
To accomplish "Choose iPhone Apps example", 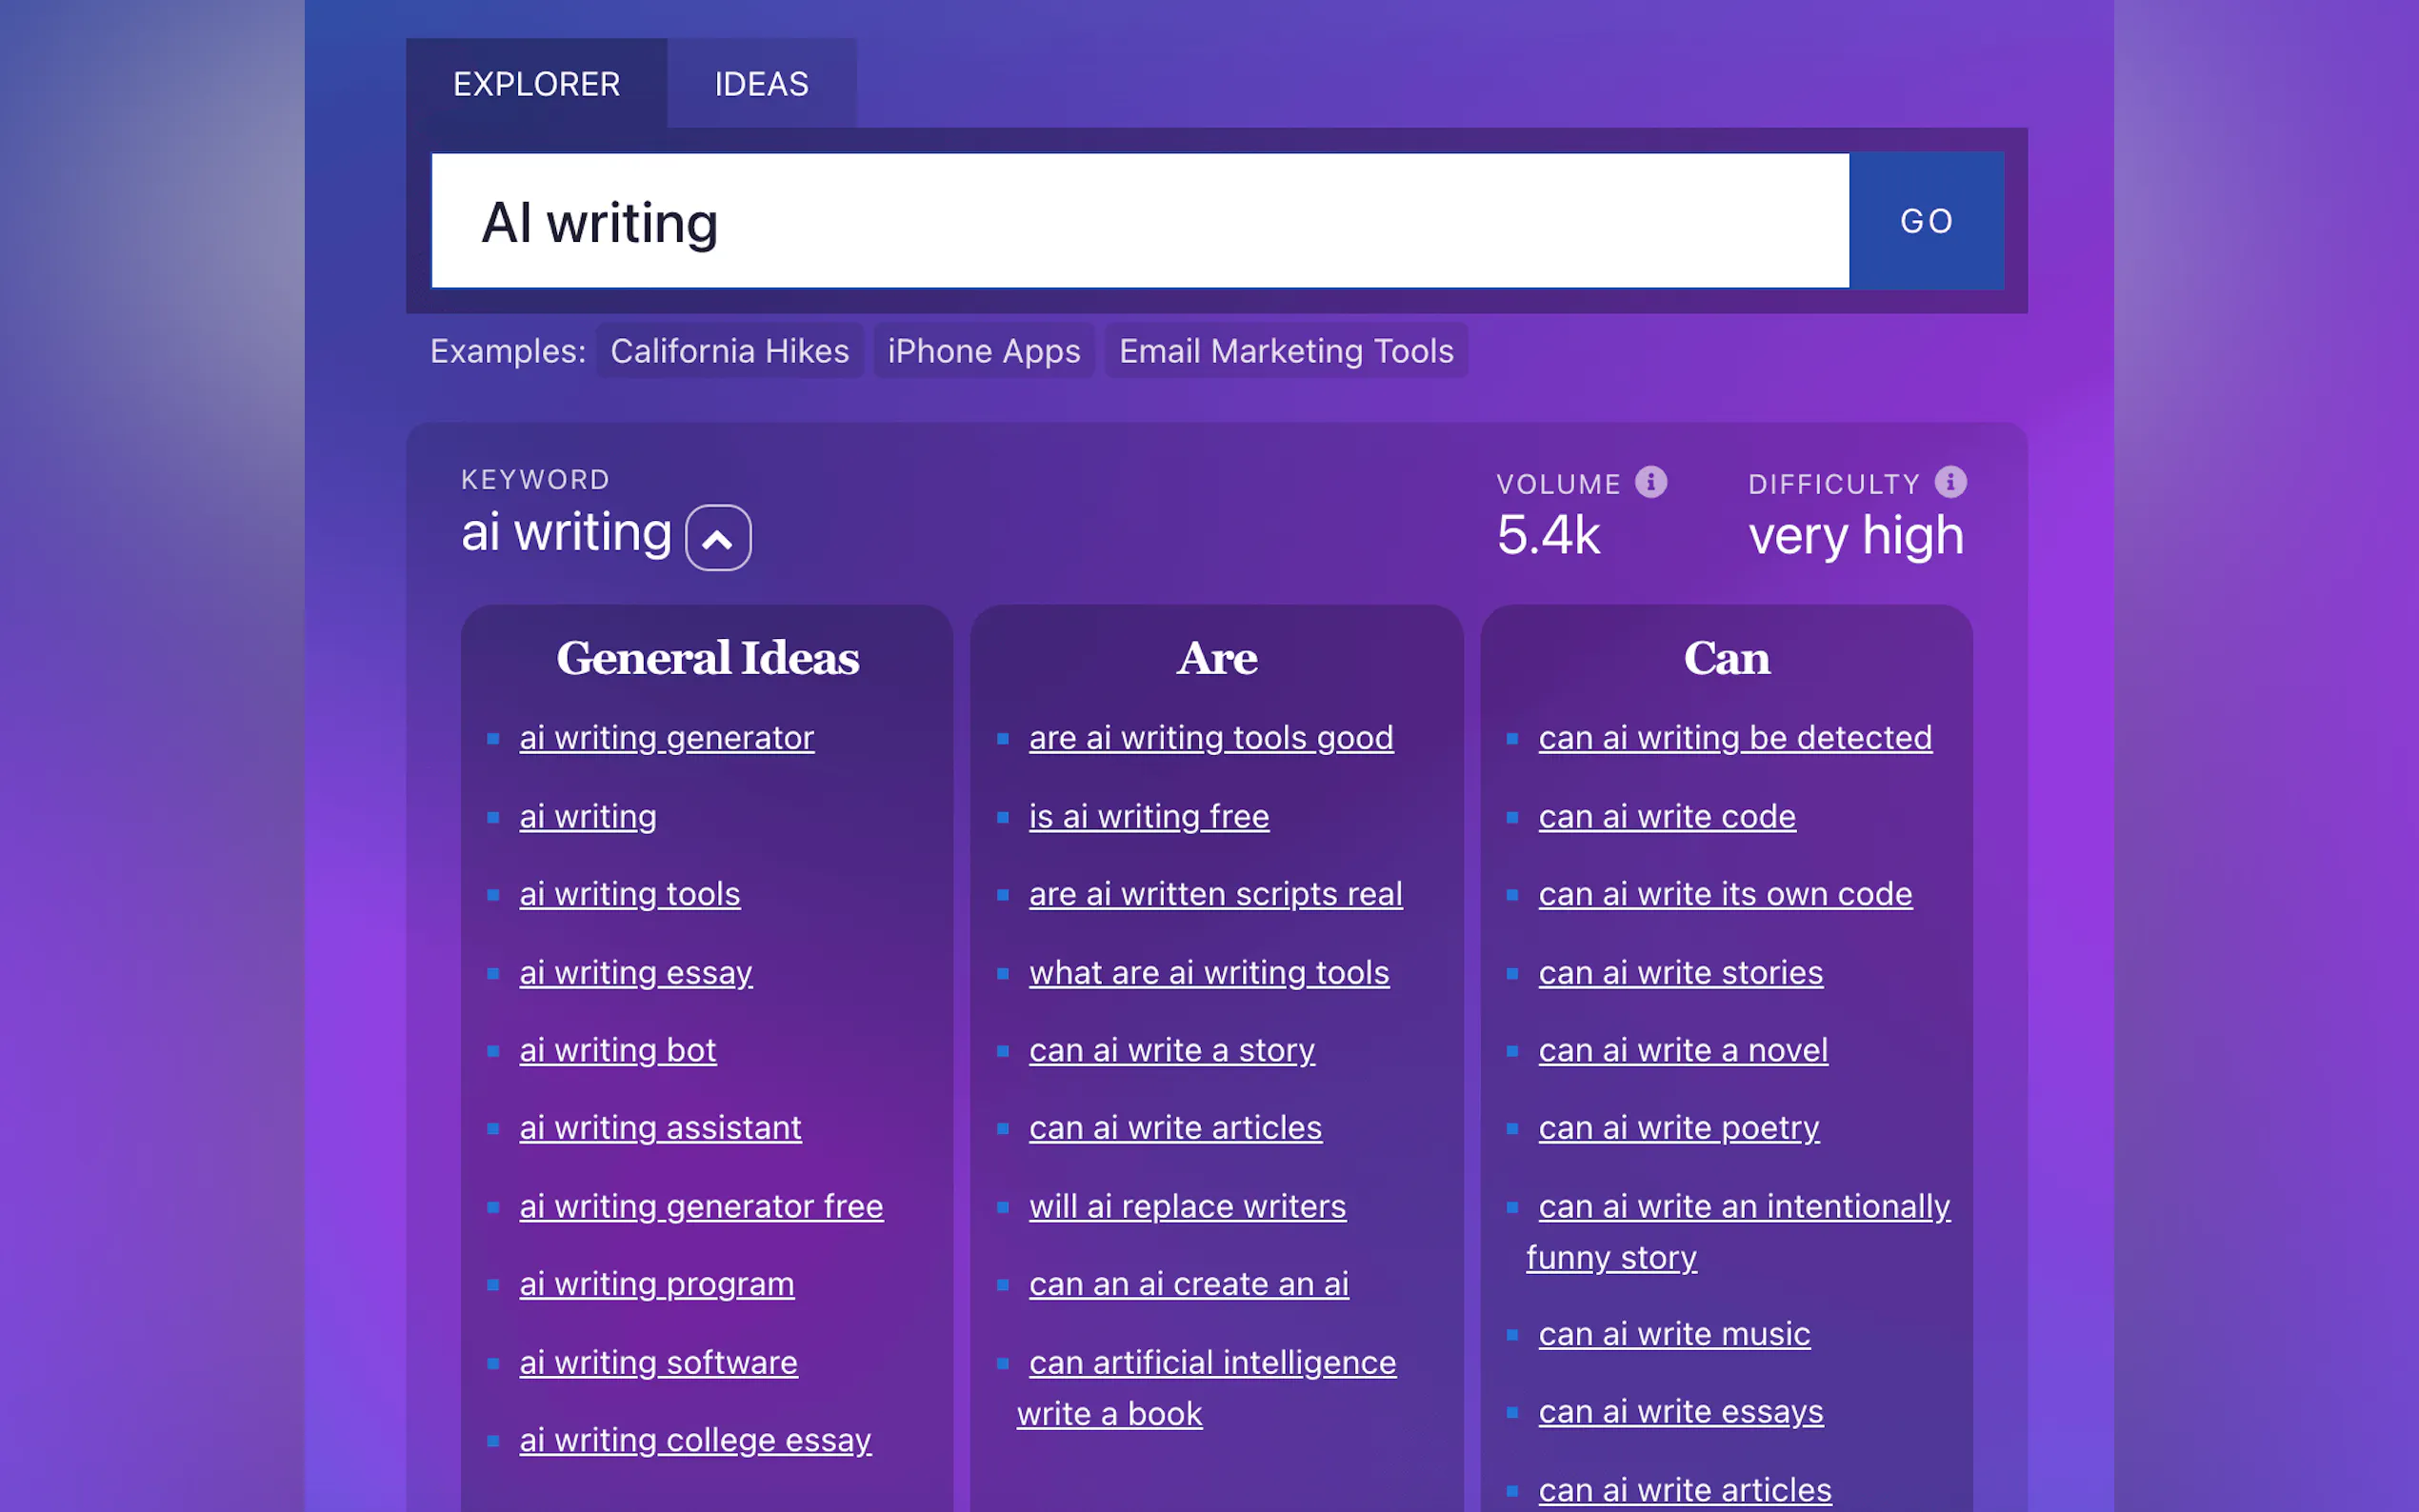I will (x=983, y=351).
